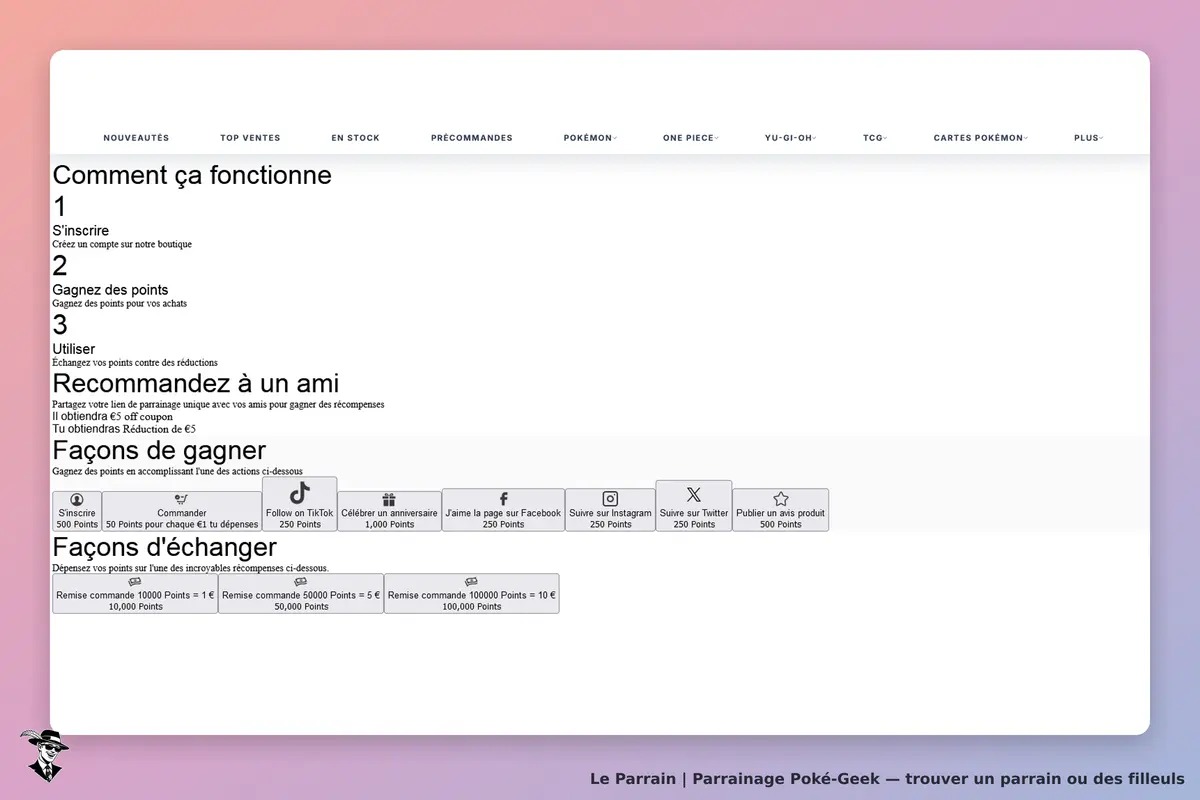The width and height of the screenshot is (1200, 800).
Task: Click the Follow on TikTok label
Action: [300, 513]
